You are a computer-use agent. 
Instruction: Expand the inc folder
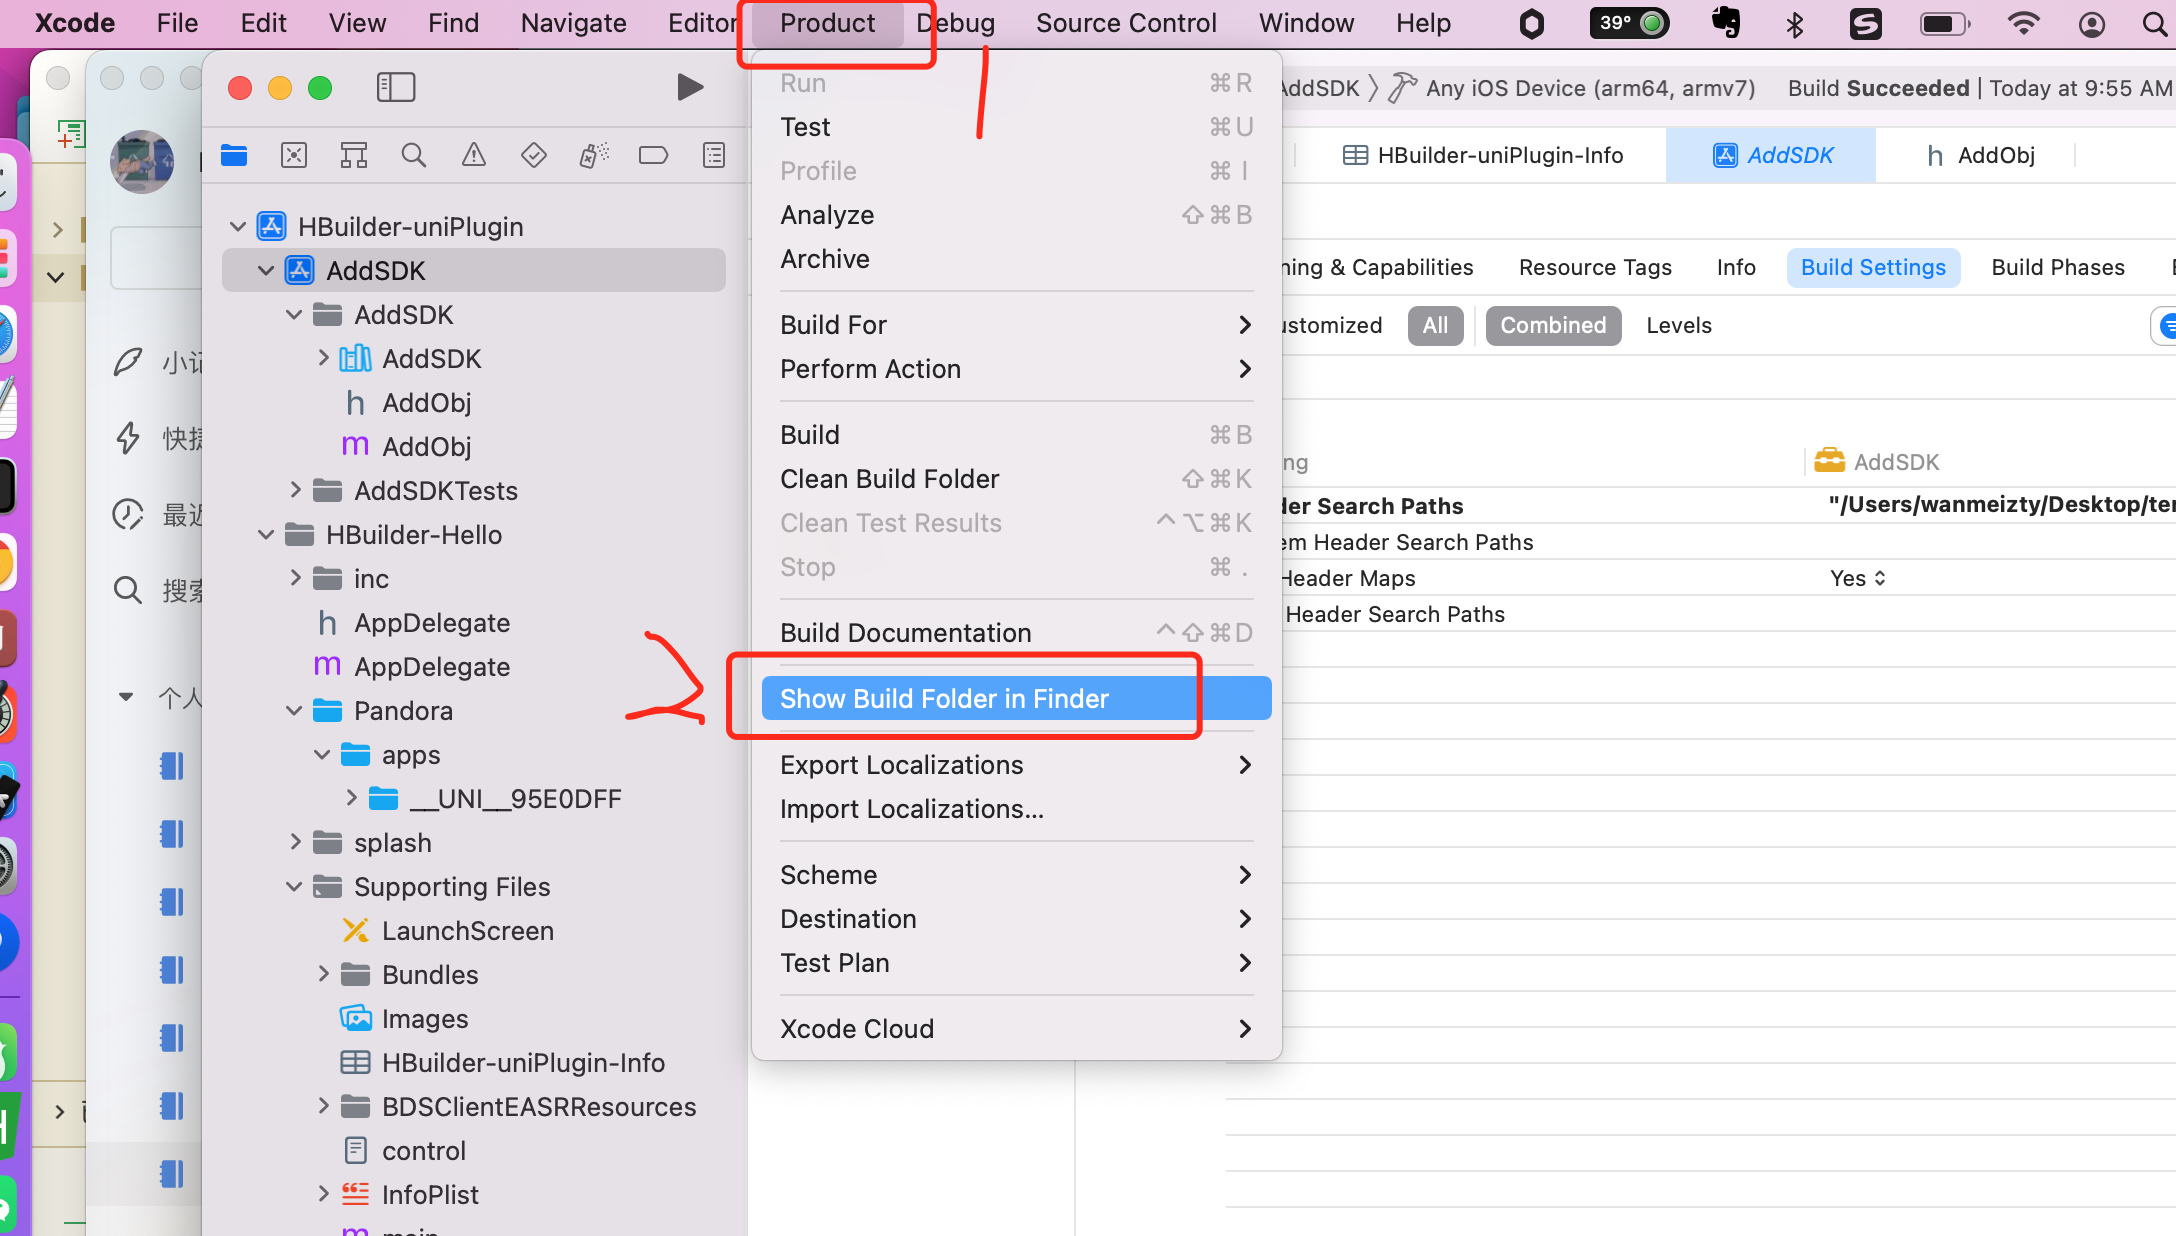[295, 578]
